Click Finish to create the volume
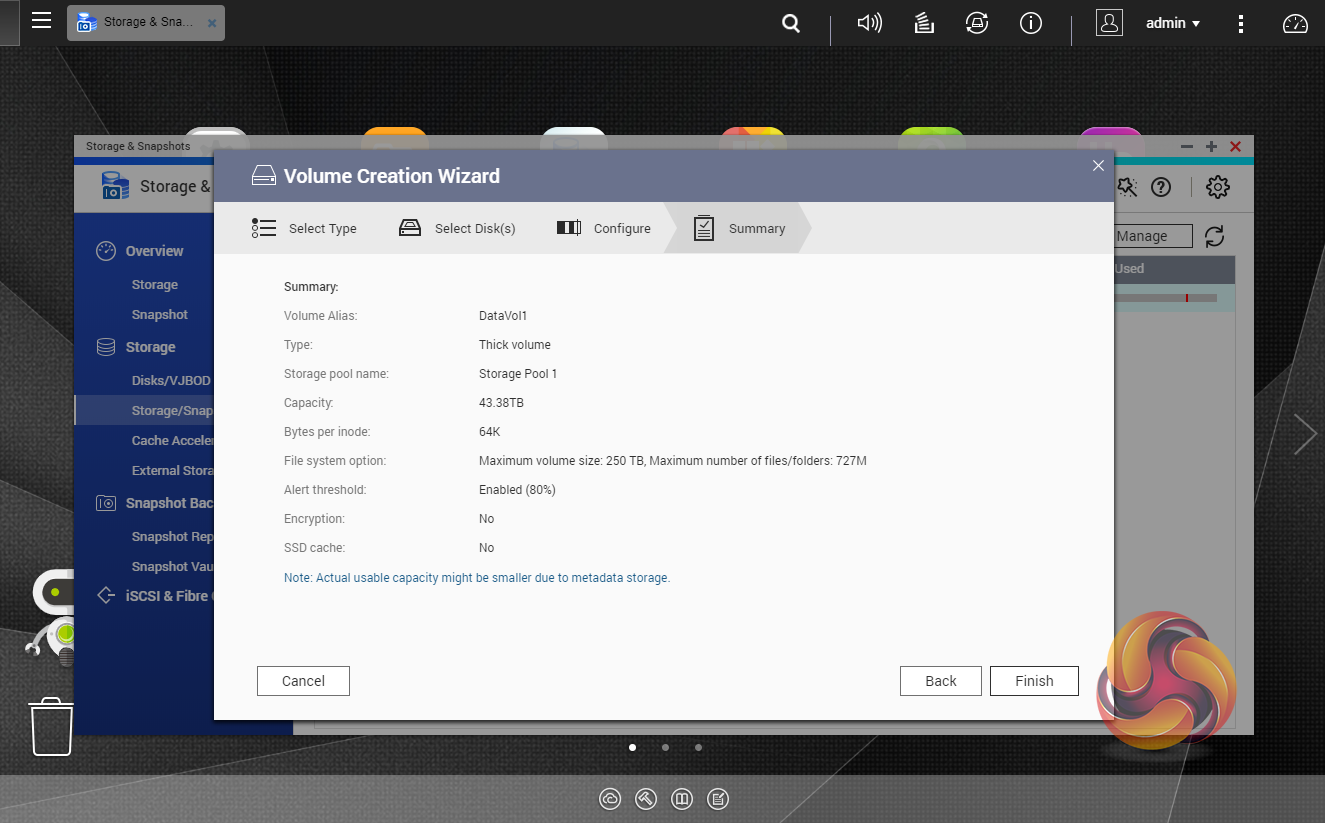This screenshot has height=824, width=1326. 1034,681
